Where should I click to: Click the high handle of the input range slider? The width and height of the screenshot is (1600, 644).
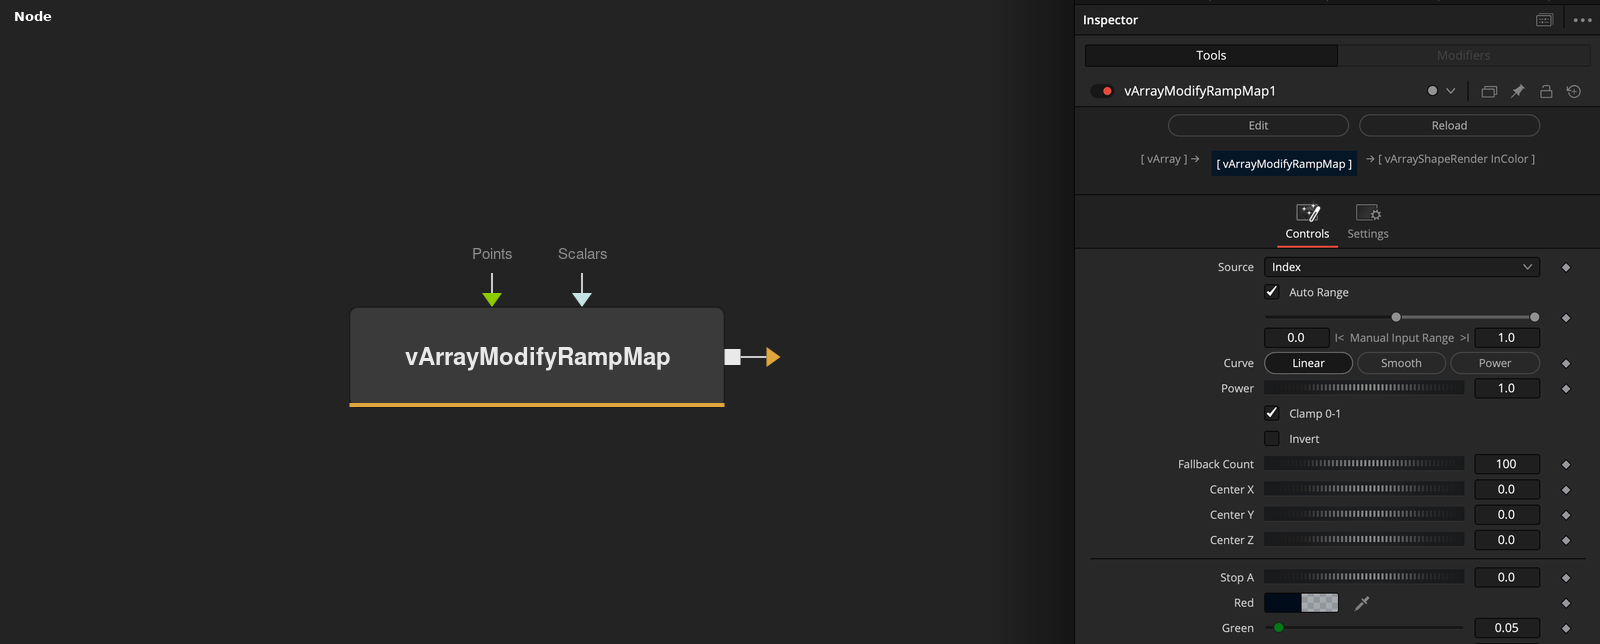(x=1534, y=317)
